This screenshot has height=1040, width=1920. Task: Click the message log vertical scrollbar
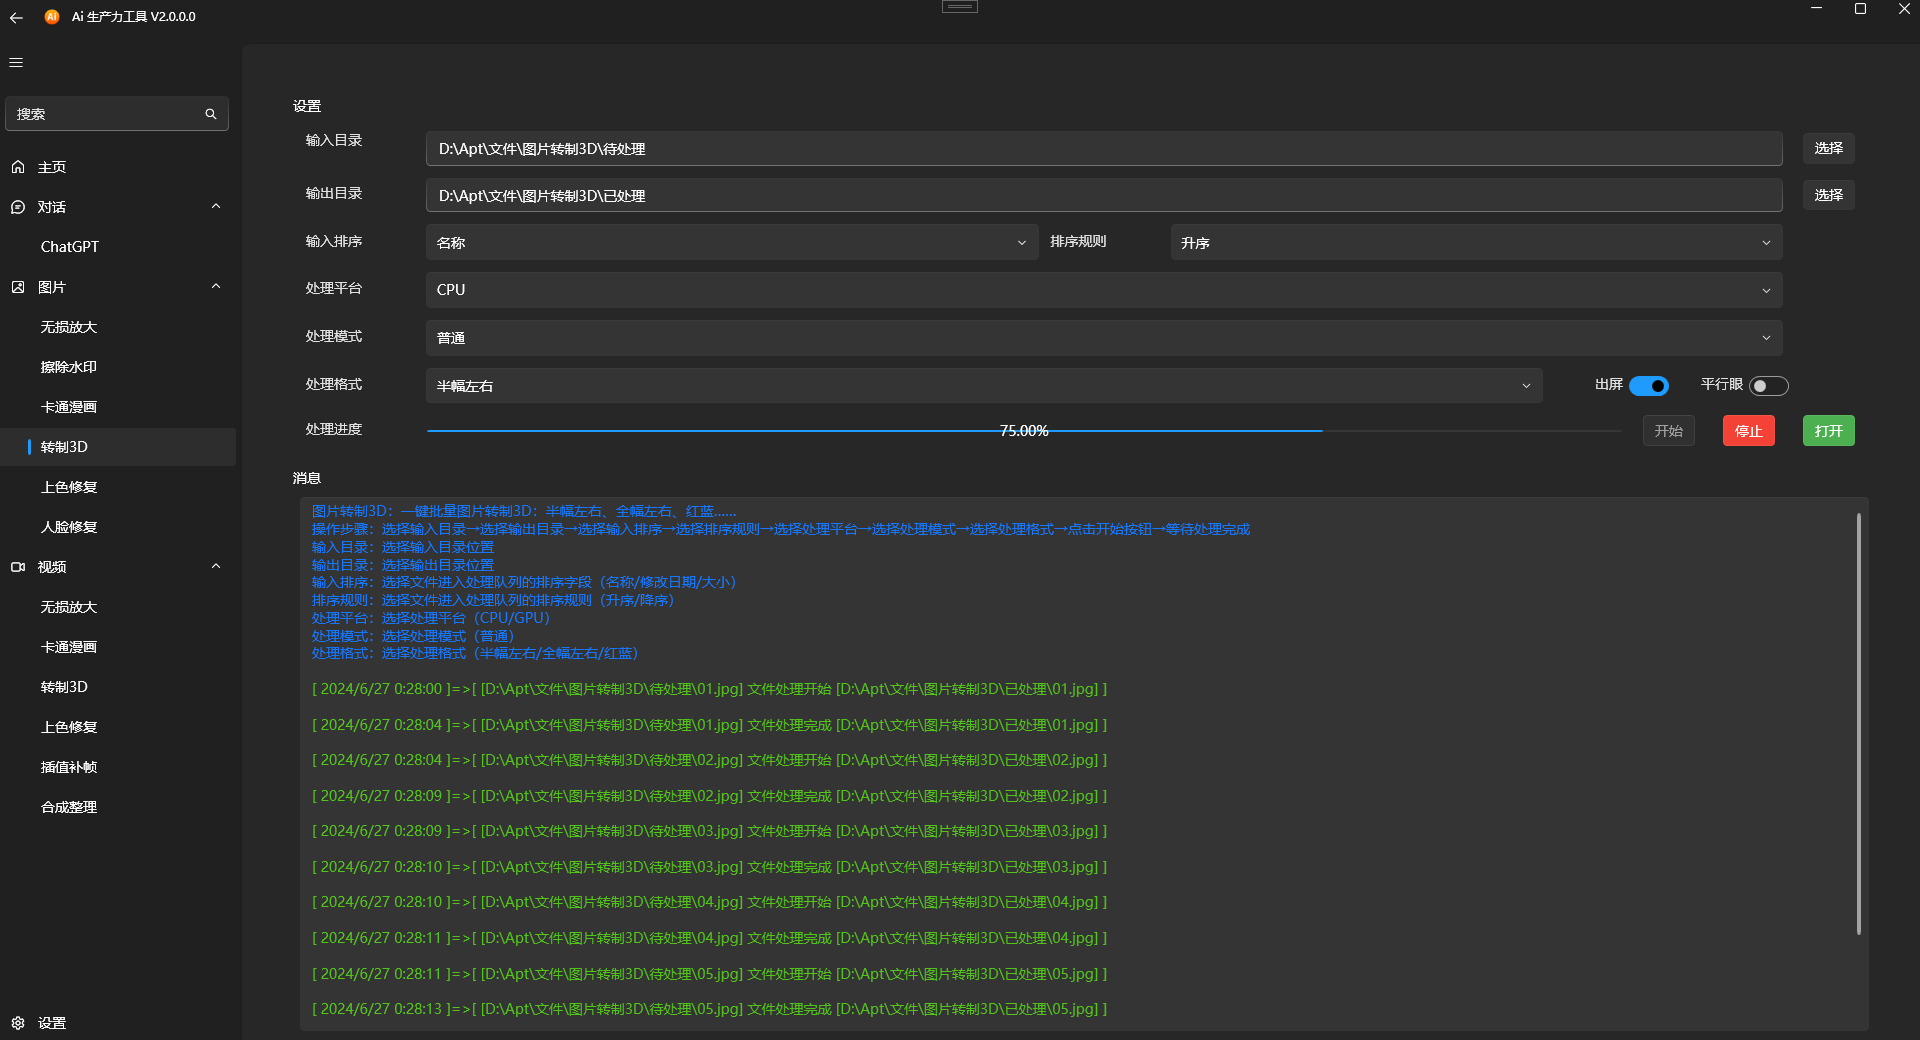(x=1858, y=724)
